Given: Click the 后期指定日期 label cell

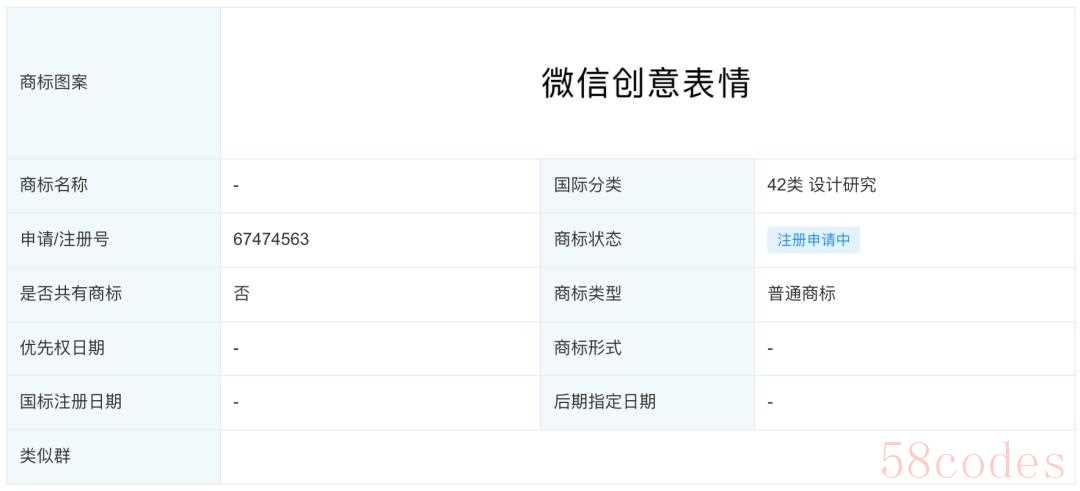Looking at the screenshot, I should pos(647,402).
